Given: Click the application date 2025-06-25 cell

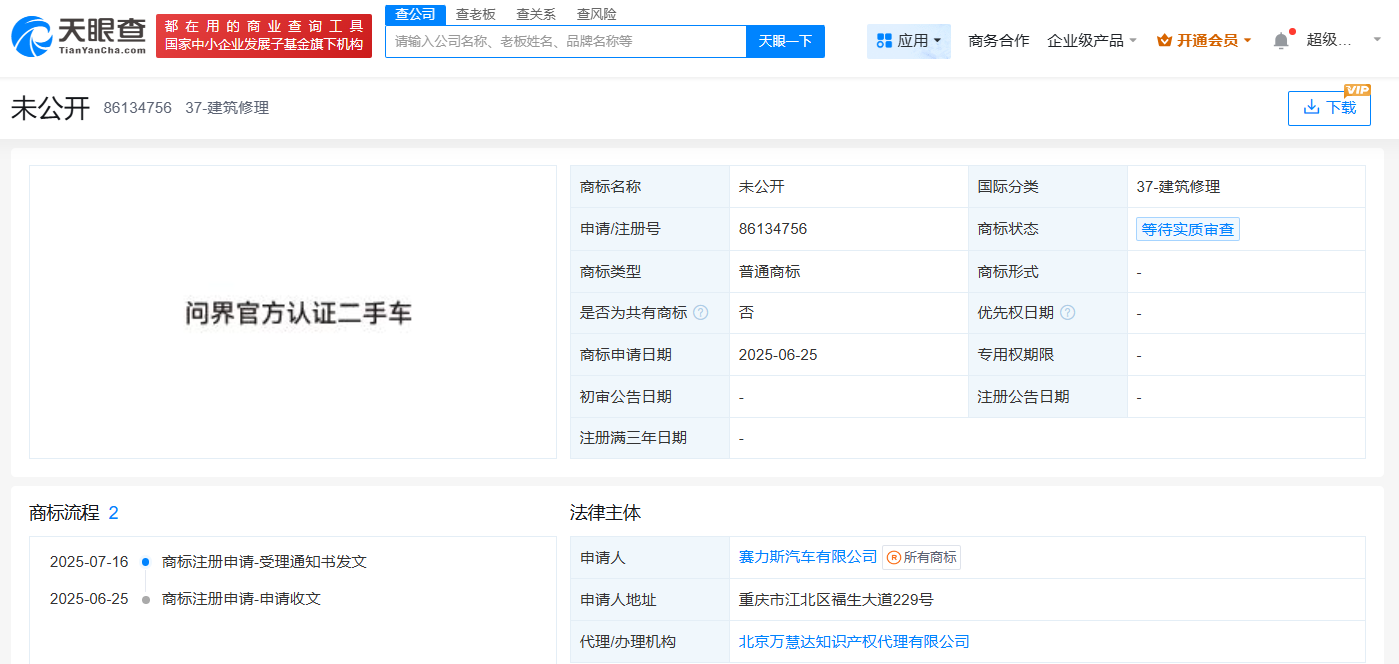Looking at the screenshot, I should pos(780,355).
